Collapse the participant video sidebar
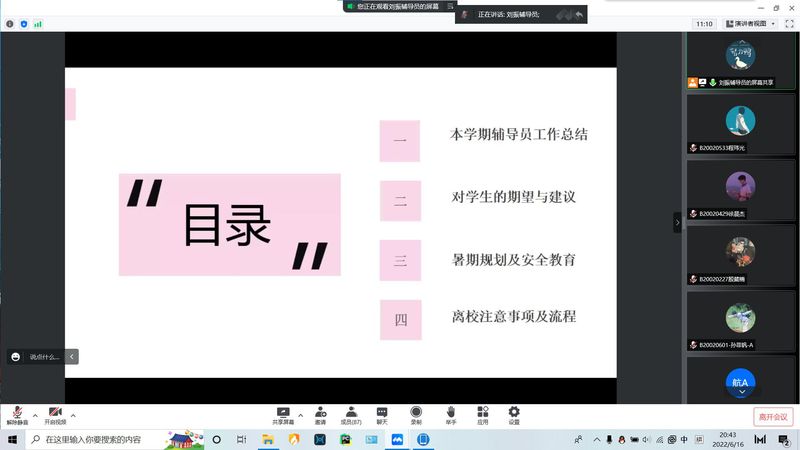Screen dimensions: 800x450 (677, 222)
